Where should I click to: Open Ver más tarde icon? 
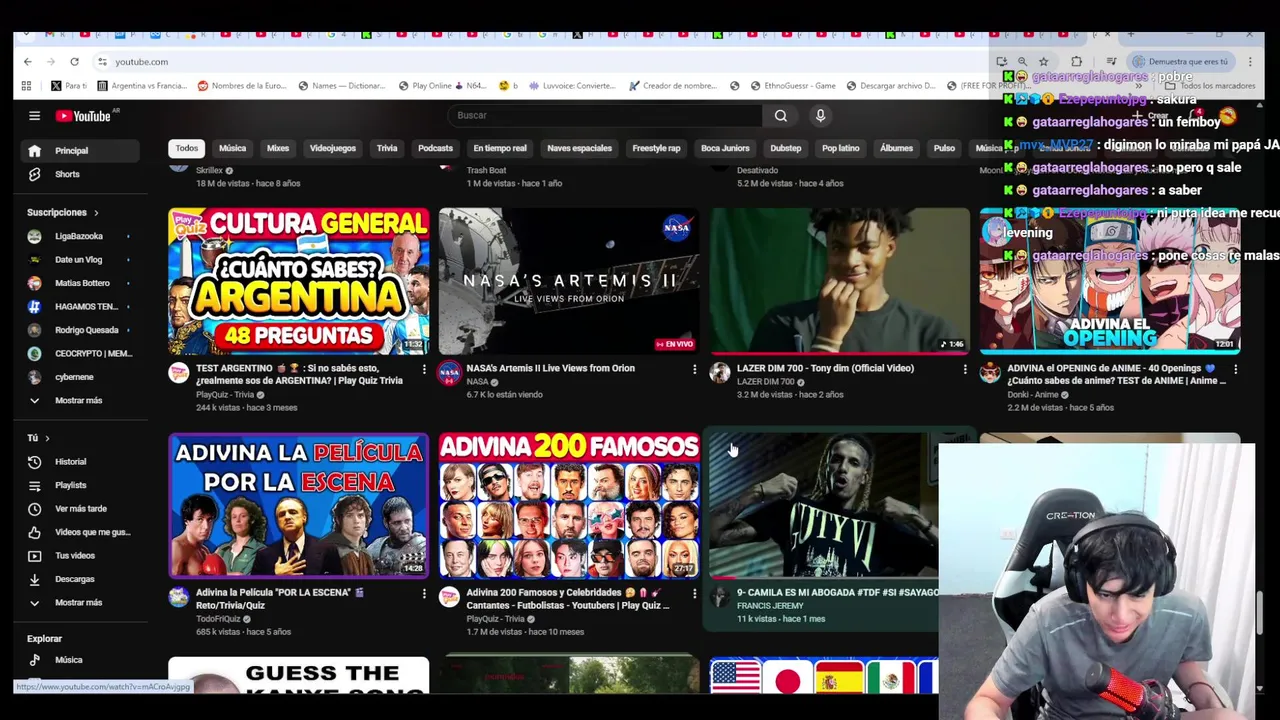pos(34,509)
